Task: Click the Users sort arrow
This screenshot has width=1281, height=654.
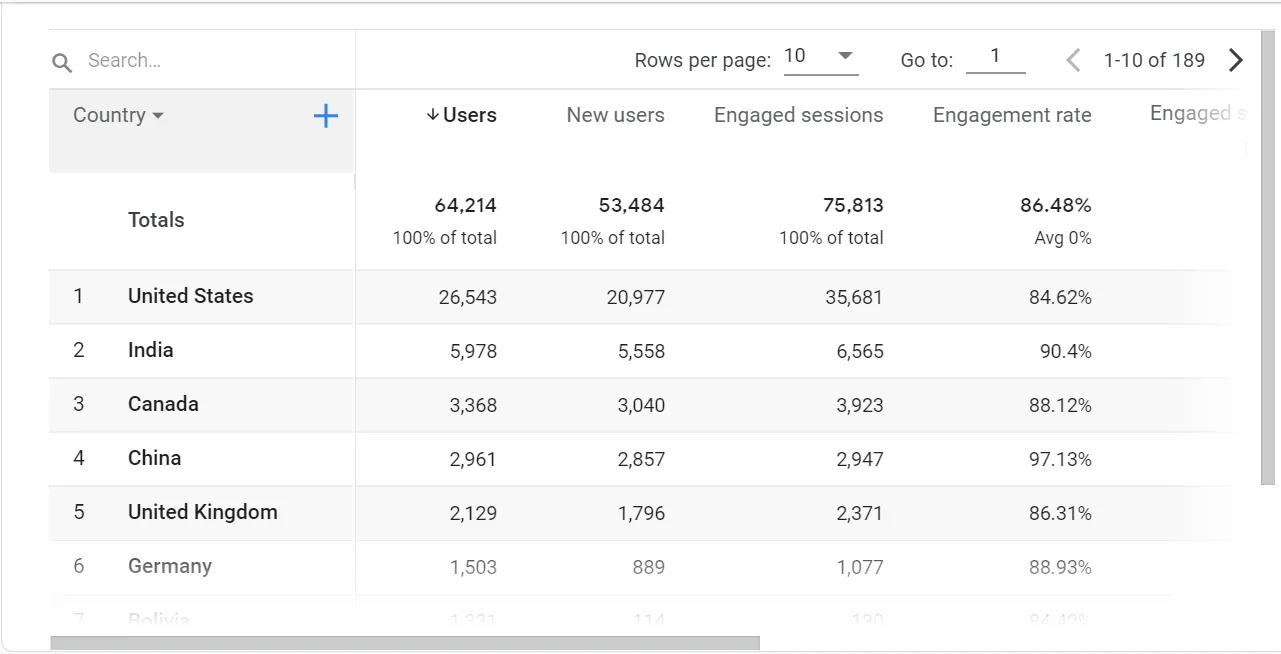Action: pyautogui.click(x=432, y=115)
